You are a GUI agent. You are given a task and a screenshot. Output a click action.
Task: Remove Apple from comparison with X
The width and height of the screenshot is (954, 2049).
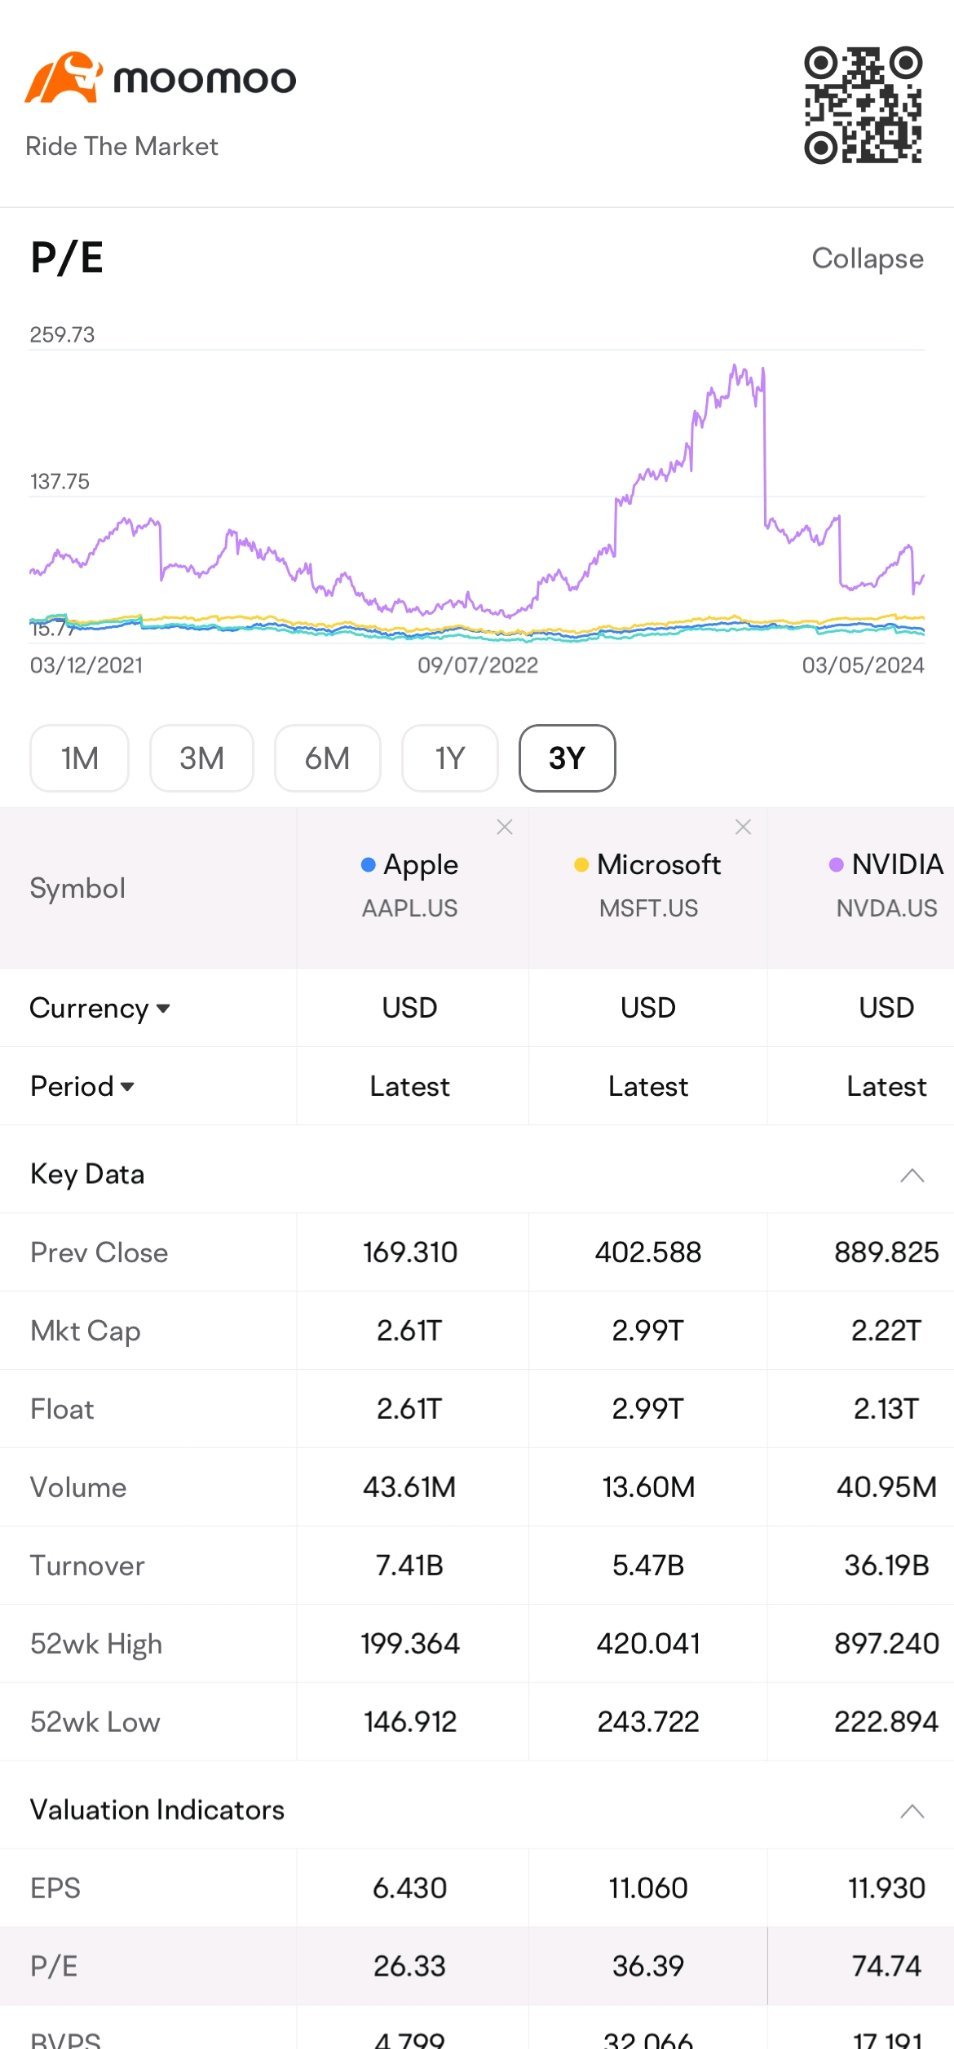click(x=505, y=827)
